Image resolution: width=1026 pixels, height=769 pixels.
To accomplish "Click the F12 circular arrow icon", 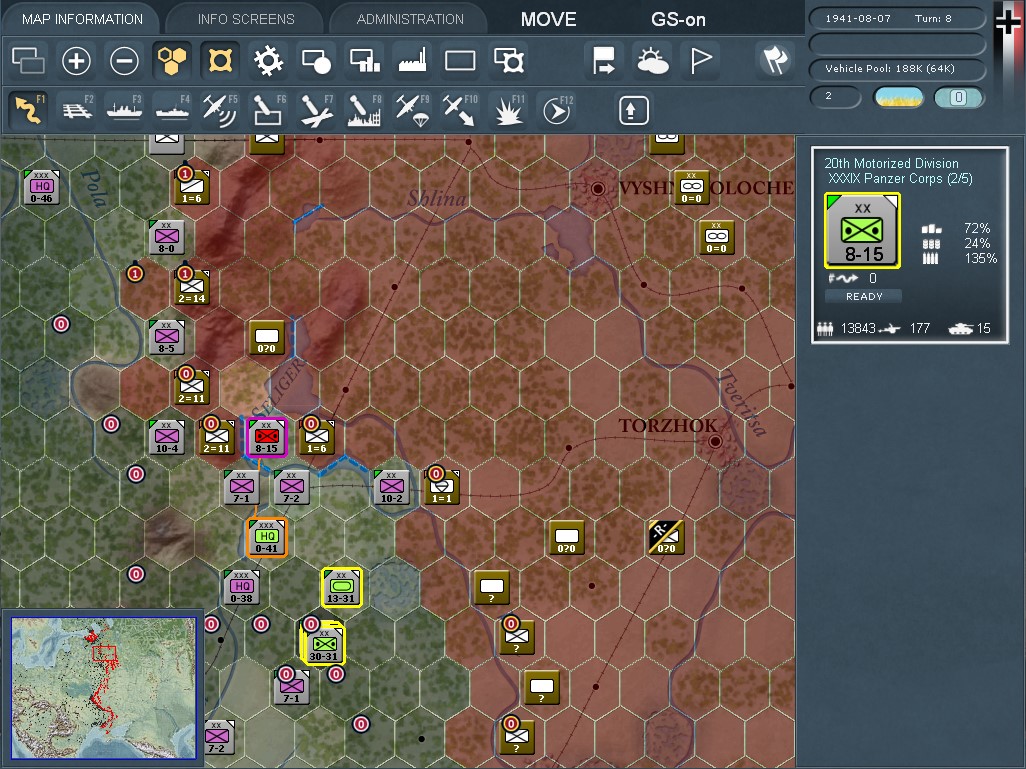I will point(557,109).
